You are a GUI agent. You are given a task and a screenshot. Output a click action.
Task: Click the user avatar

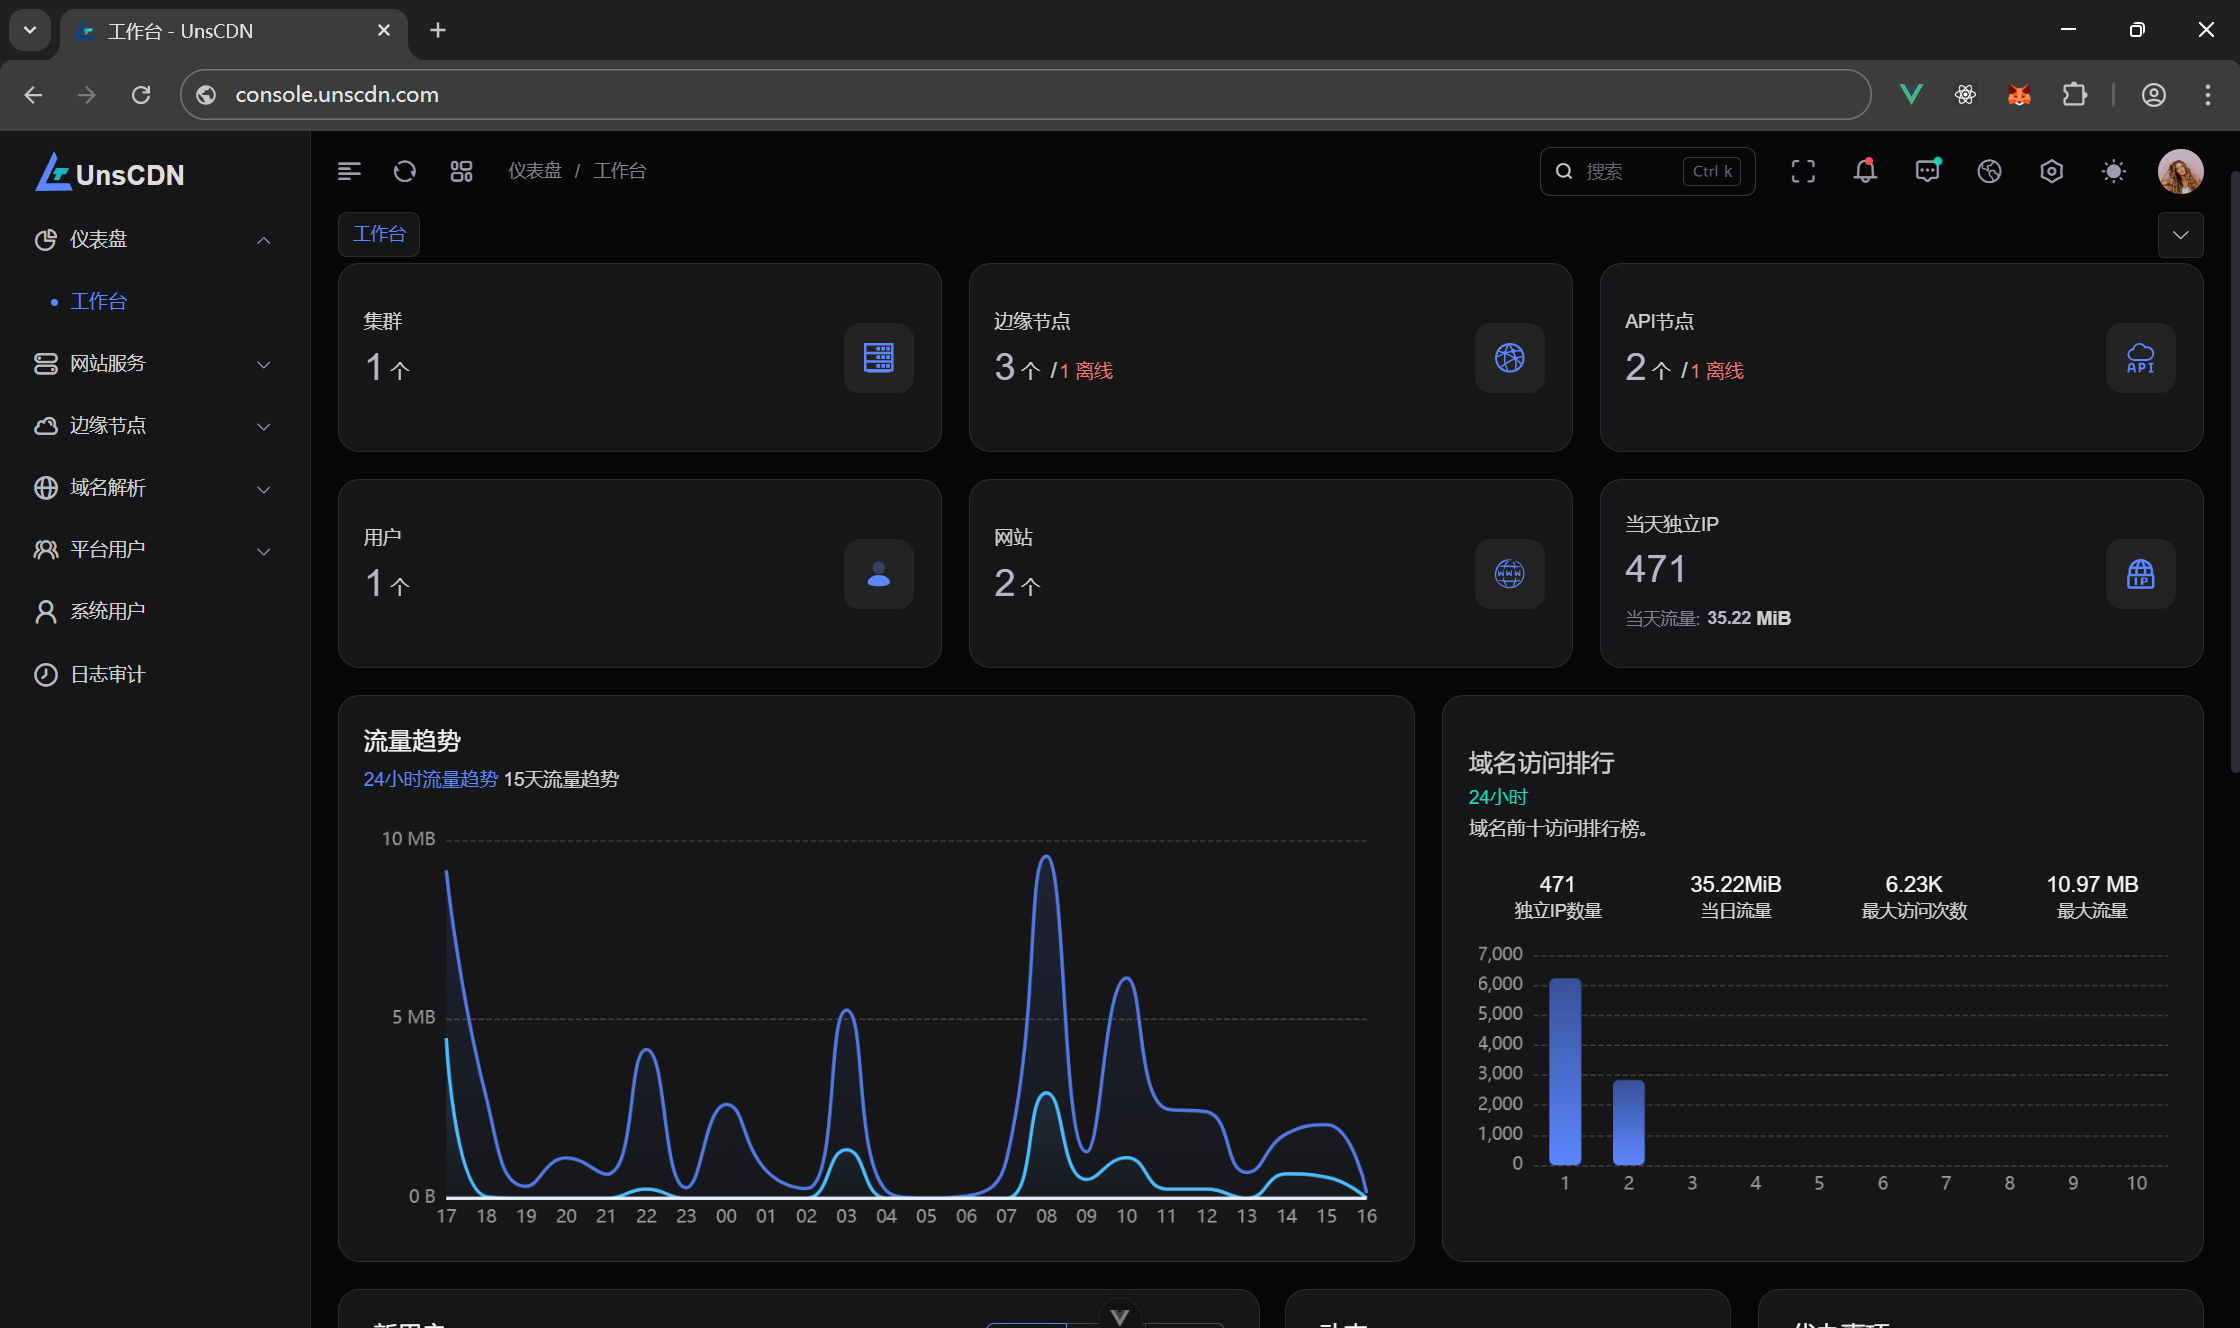[x=2180, y=171]
